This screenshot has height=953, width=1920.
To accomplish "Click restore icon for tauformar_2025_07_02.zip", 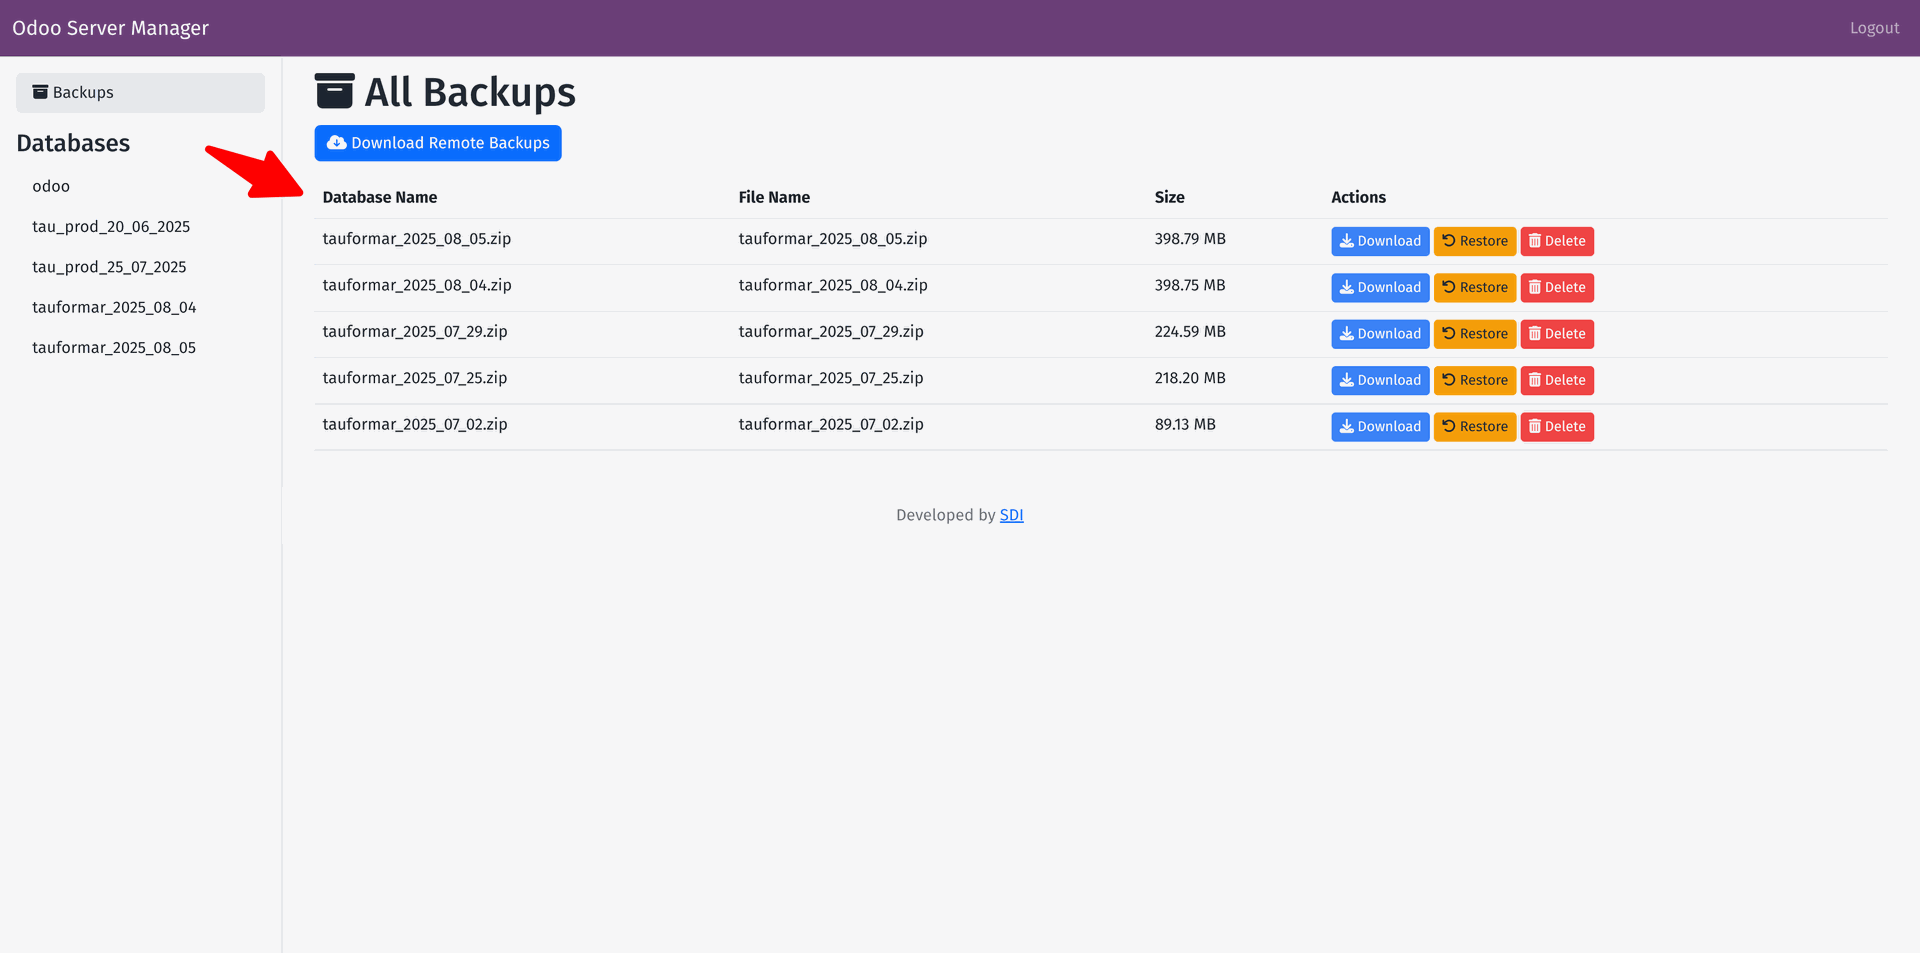I will 1448,426.
